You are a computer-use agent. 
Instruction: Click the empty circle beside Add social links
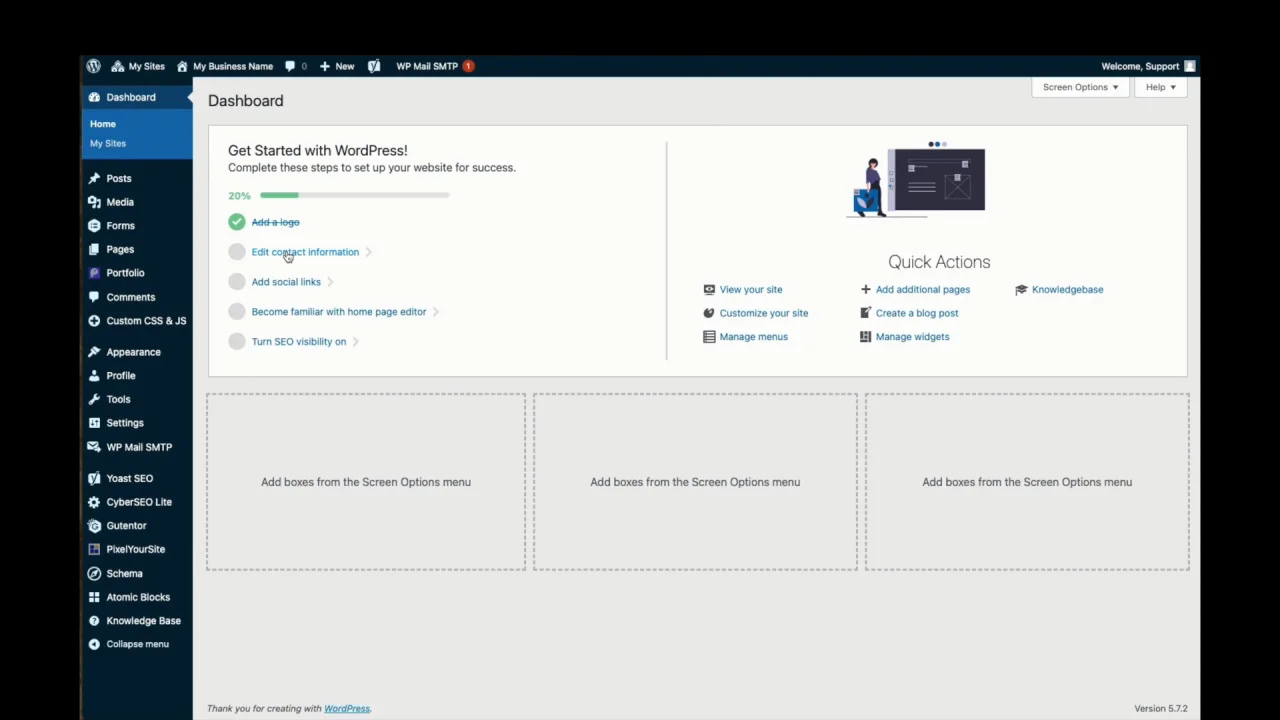(x=236, y=282)
